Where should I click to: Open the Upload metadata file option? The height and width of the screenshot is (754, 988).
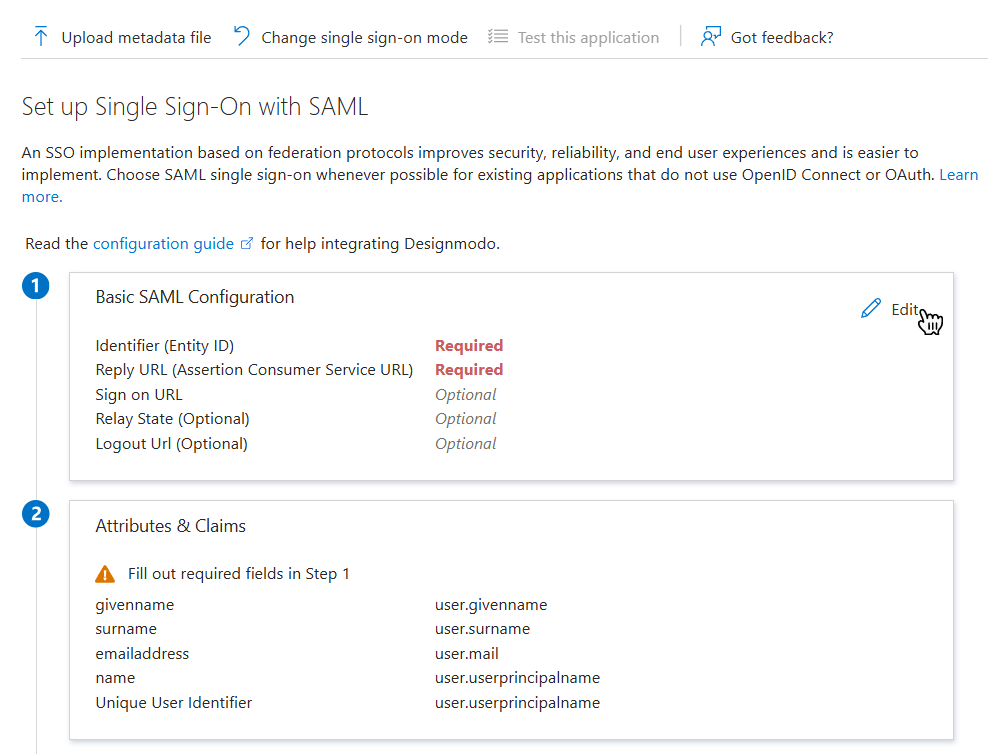click(x=136, y=38)
